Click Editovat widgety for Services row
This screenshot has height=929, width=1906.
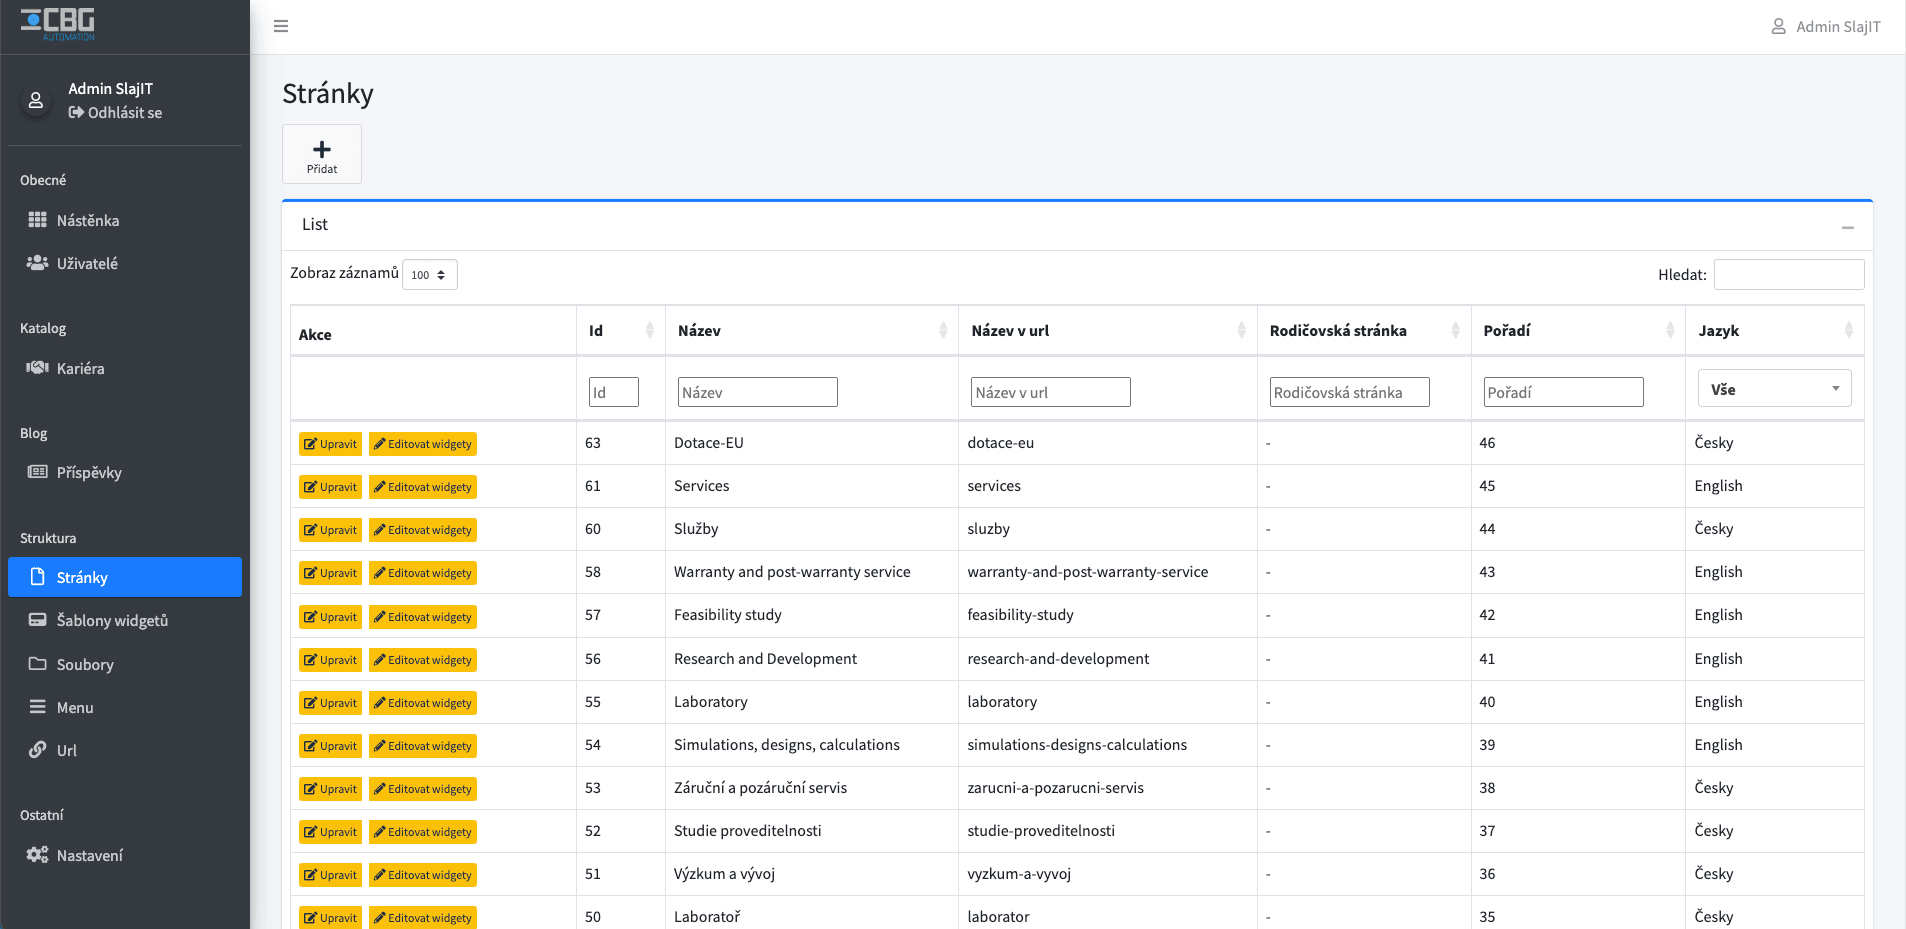(422, 487)
